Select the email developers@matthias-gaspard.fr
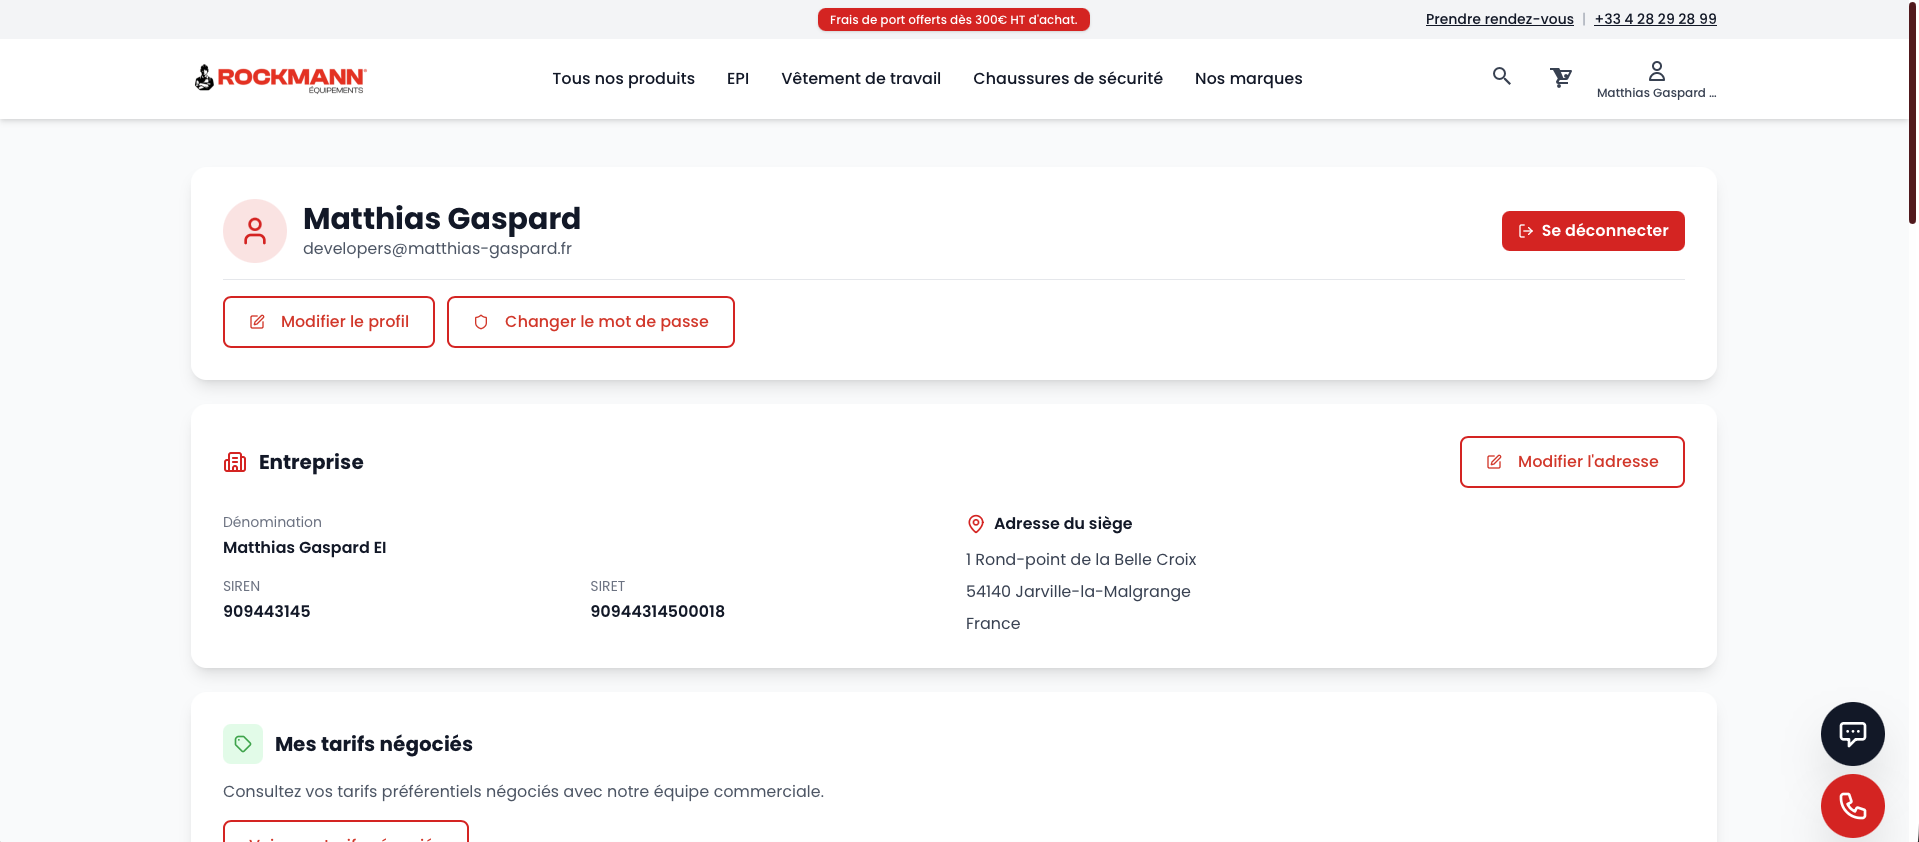Screen dimensions: 1919x842 tap(437, 249)
